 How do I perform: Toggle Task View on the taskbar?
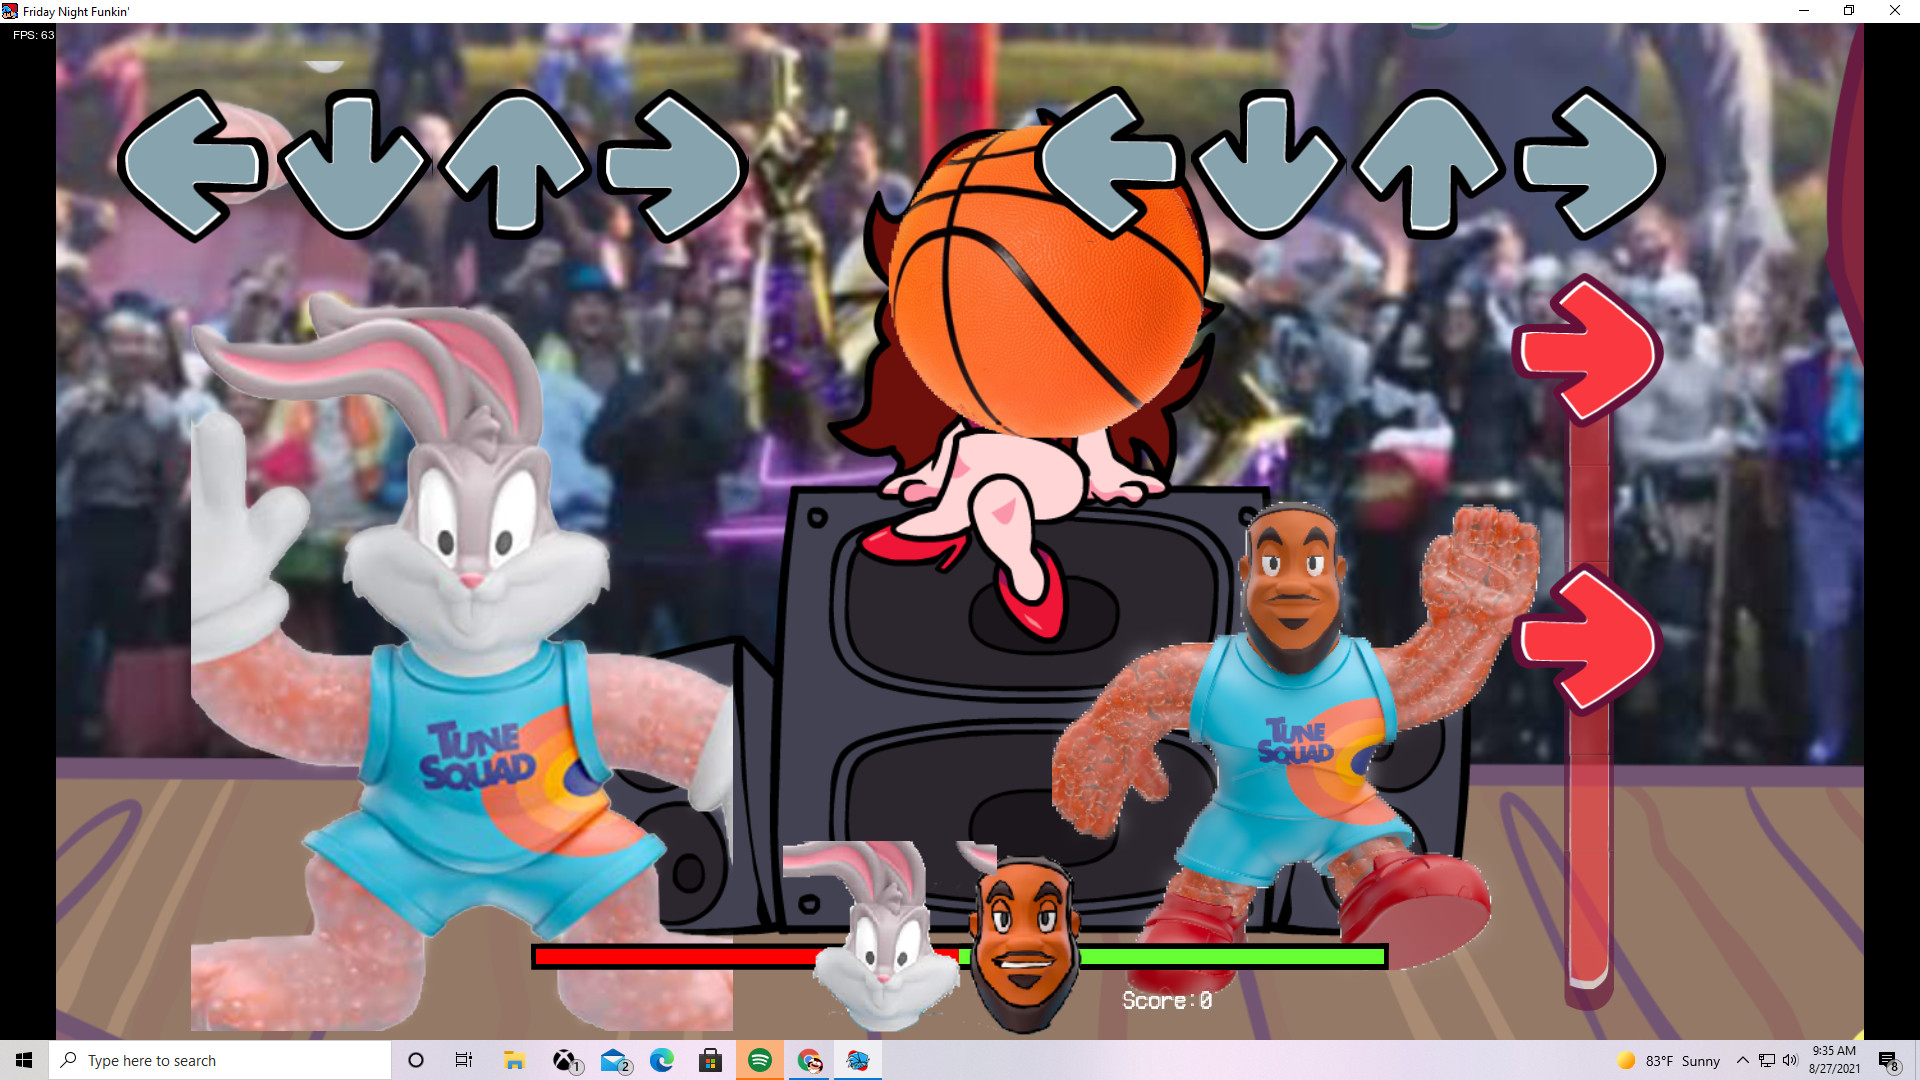coord(463,1060)
